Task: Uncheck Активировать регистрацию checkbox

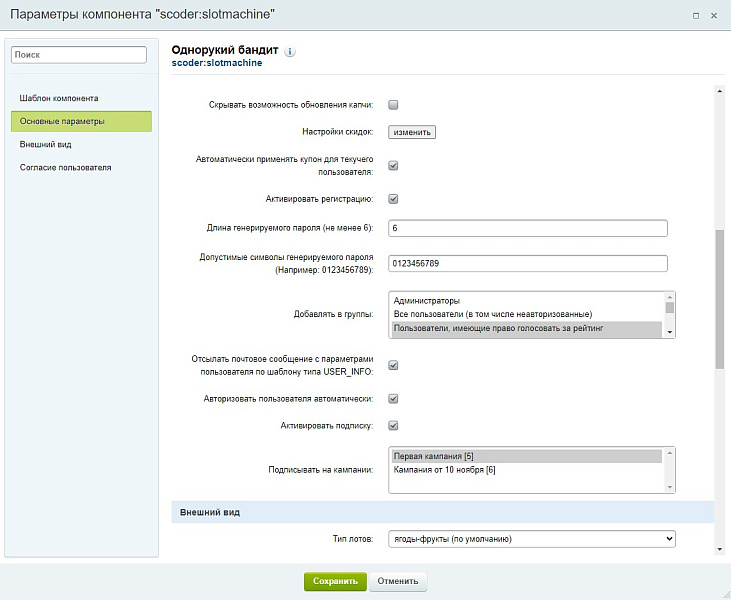Action: [393, 198]
